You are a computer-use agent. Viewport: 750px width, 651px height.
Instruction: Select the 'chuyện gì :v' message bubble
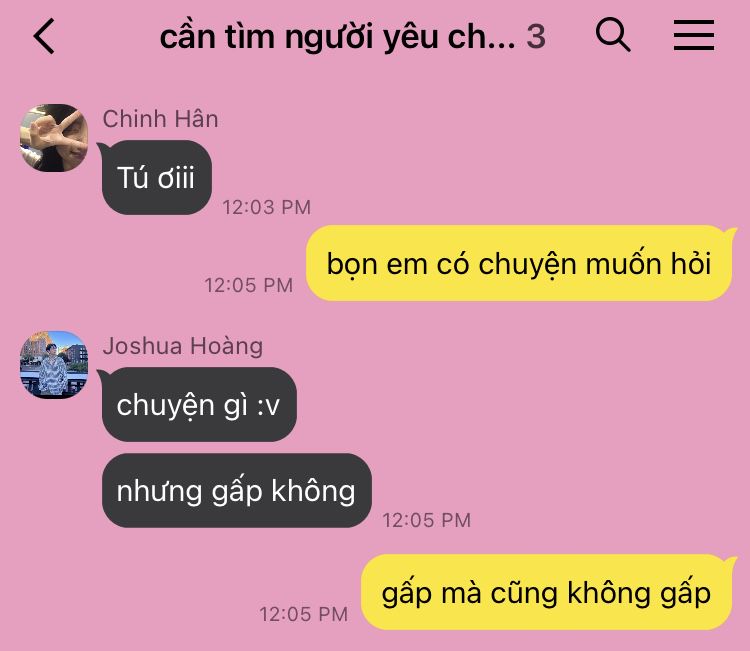coord(199,405)
